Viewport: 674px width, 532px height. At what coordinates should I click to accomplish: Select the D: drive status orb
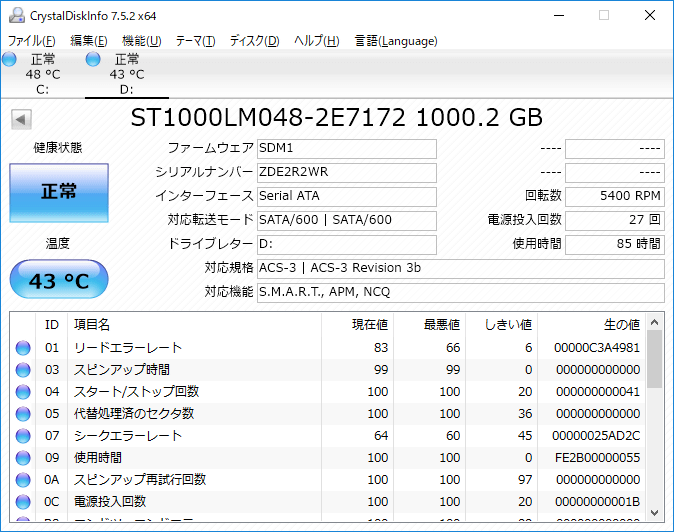pos(93,60)
